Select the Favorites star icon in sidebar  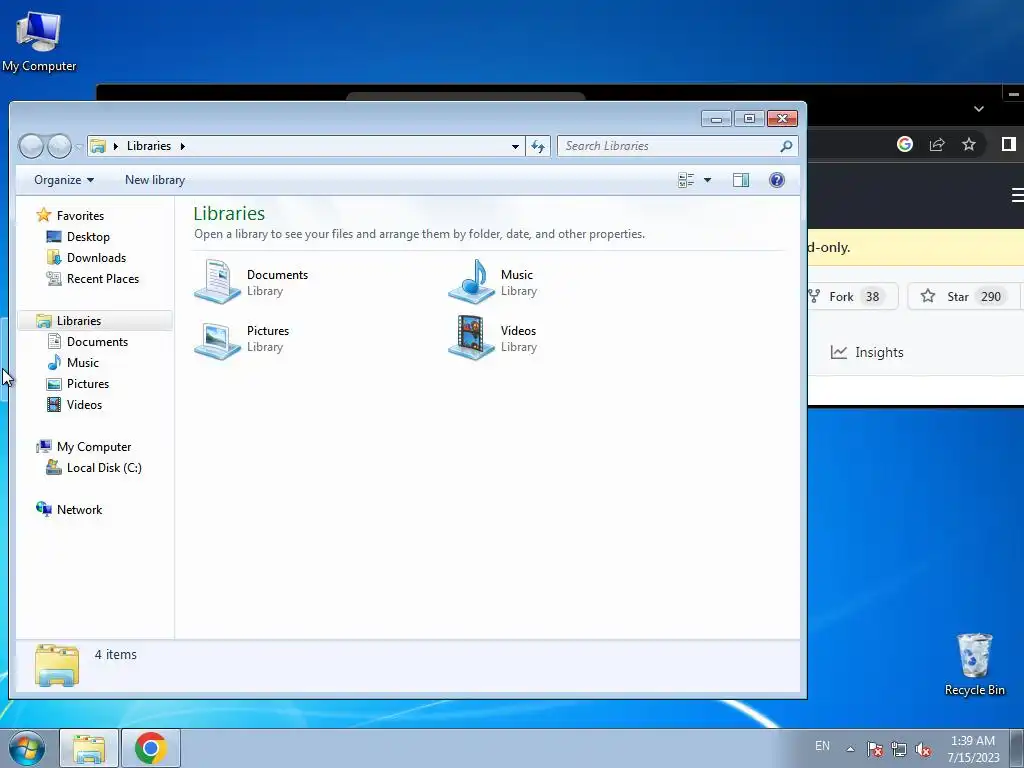click(x=44, y=215)
